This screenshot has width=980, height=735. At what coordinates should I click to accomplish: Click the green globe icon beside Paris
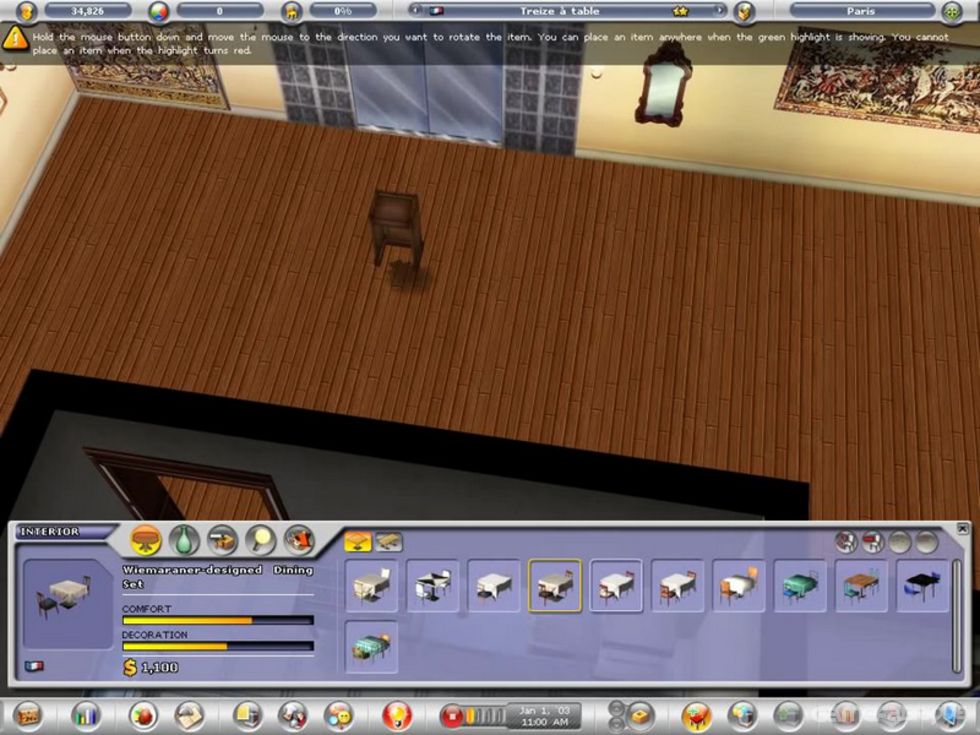pos(951,11)
